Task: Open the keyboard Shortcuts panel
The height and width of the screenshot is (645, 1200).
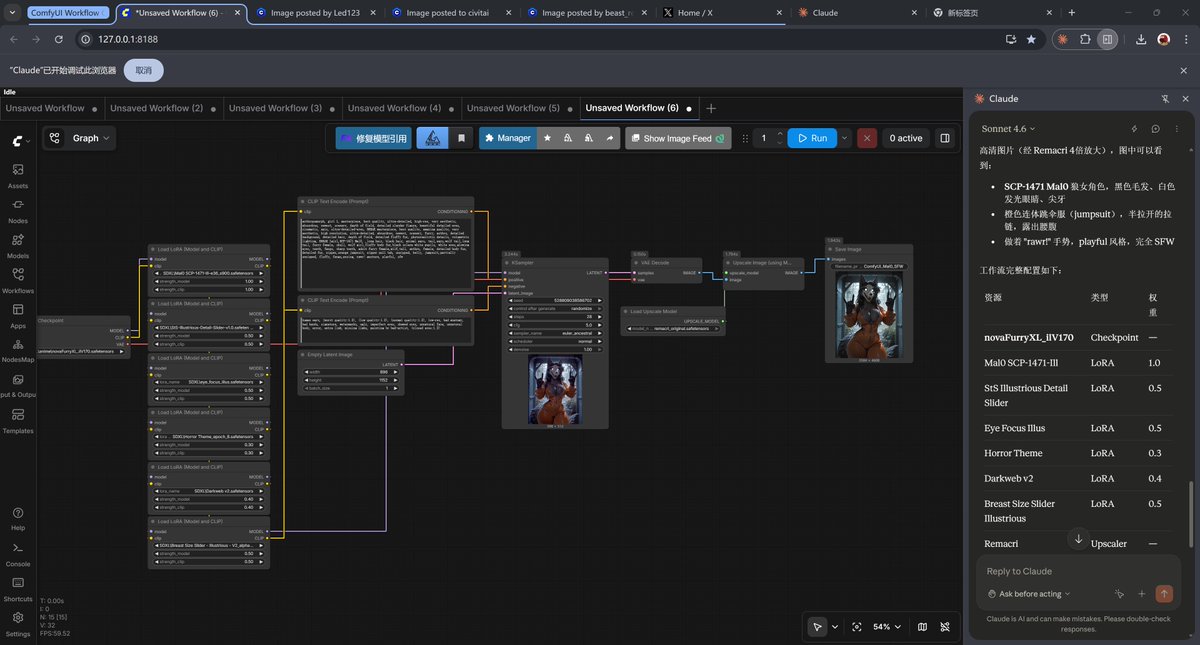Action: coord(18,590)
